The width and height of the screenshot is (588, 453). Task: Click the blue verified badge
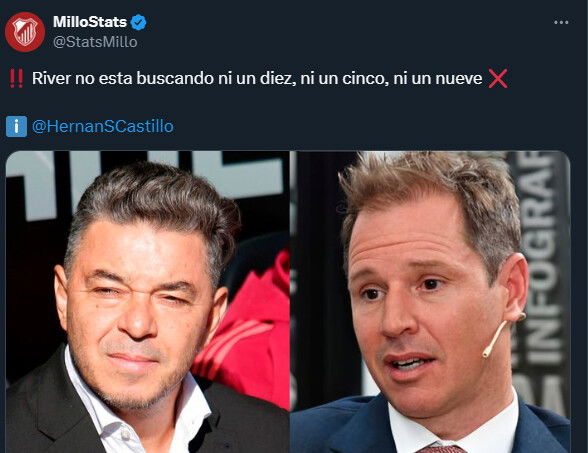coord(138,22)
